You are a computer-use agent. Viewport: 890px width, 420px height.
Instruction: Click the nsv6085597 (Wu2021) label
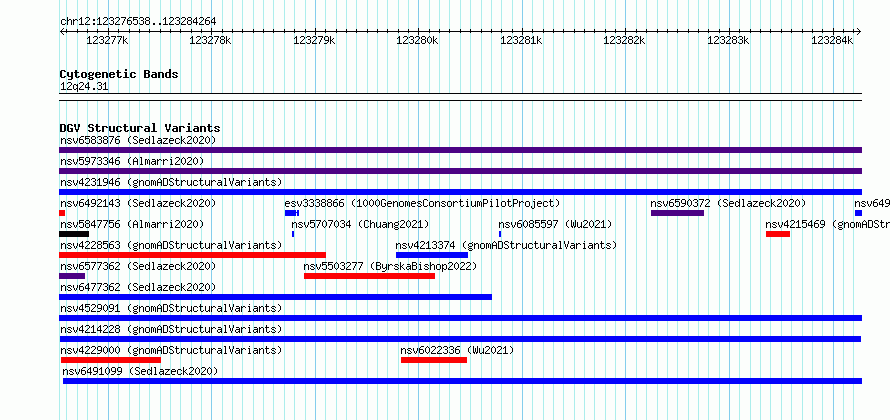(555, 224)
